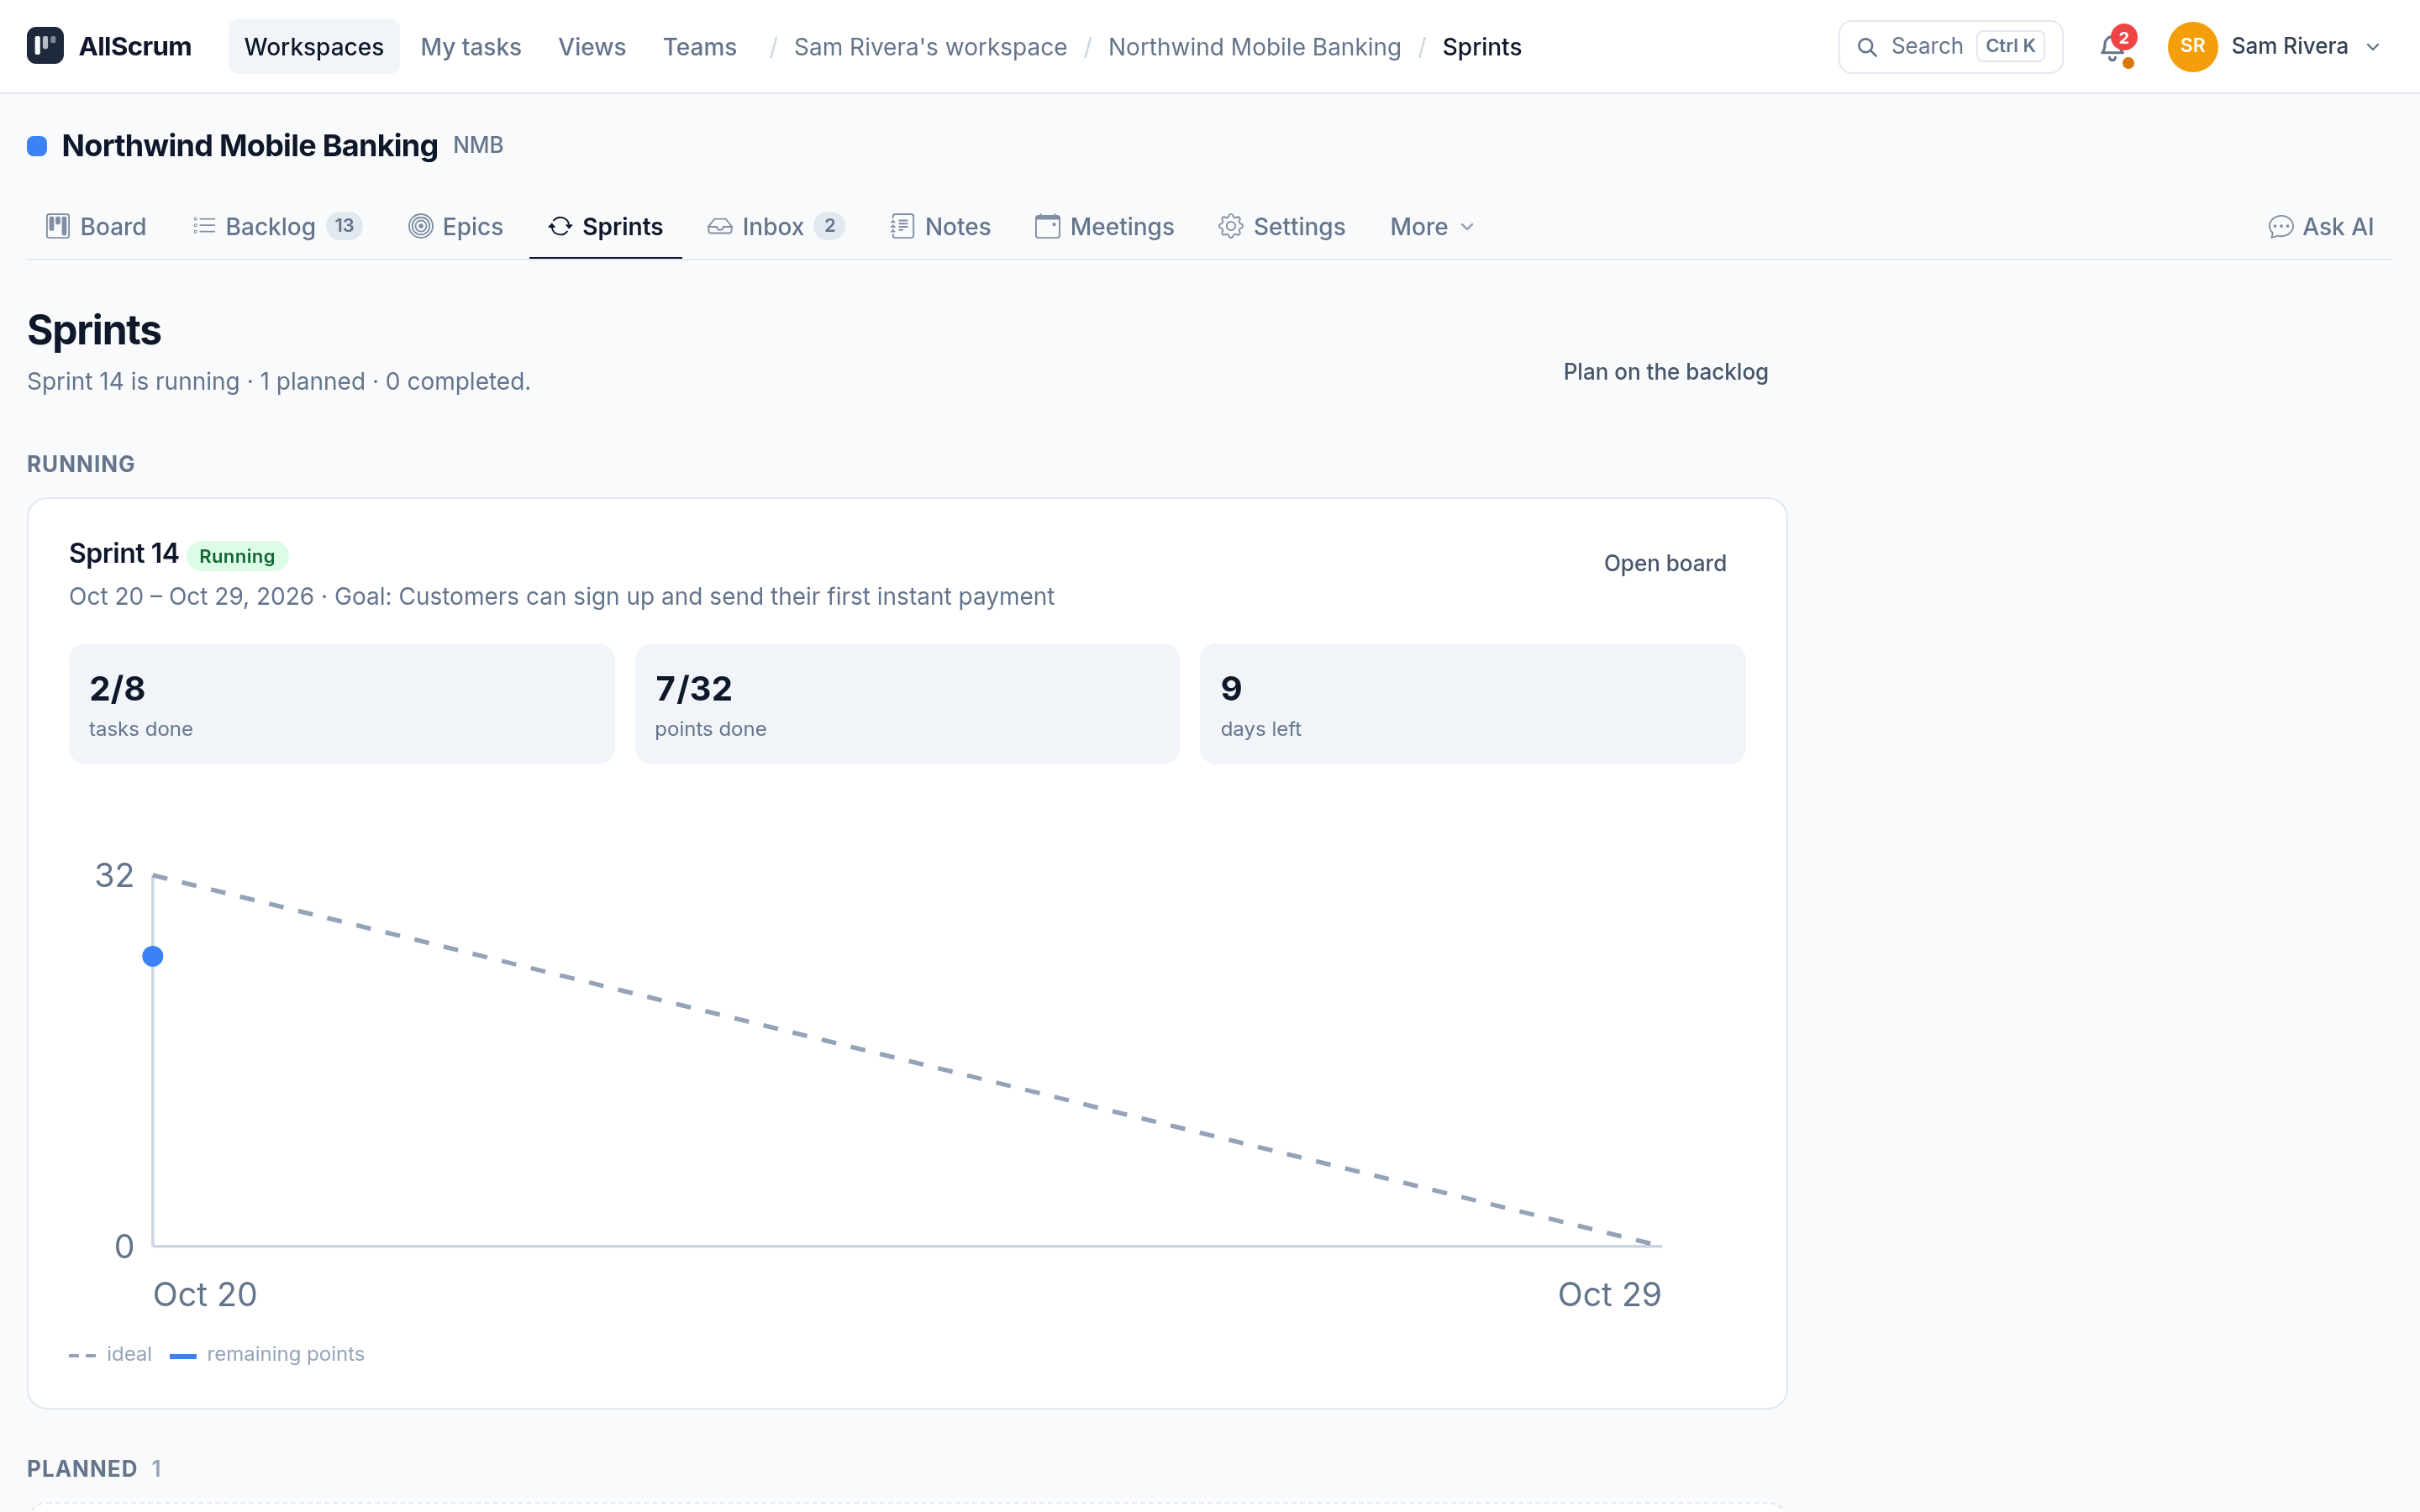This screenshot has height=1512, width=2420.
Task: Click the Epics target icon
Action: 421,226
